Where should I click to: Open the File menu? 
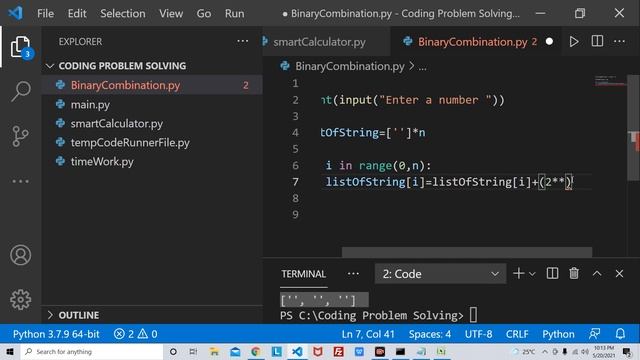pos(45,13)
